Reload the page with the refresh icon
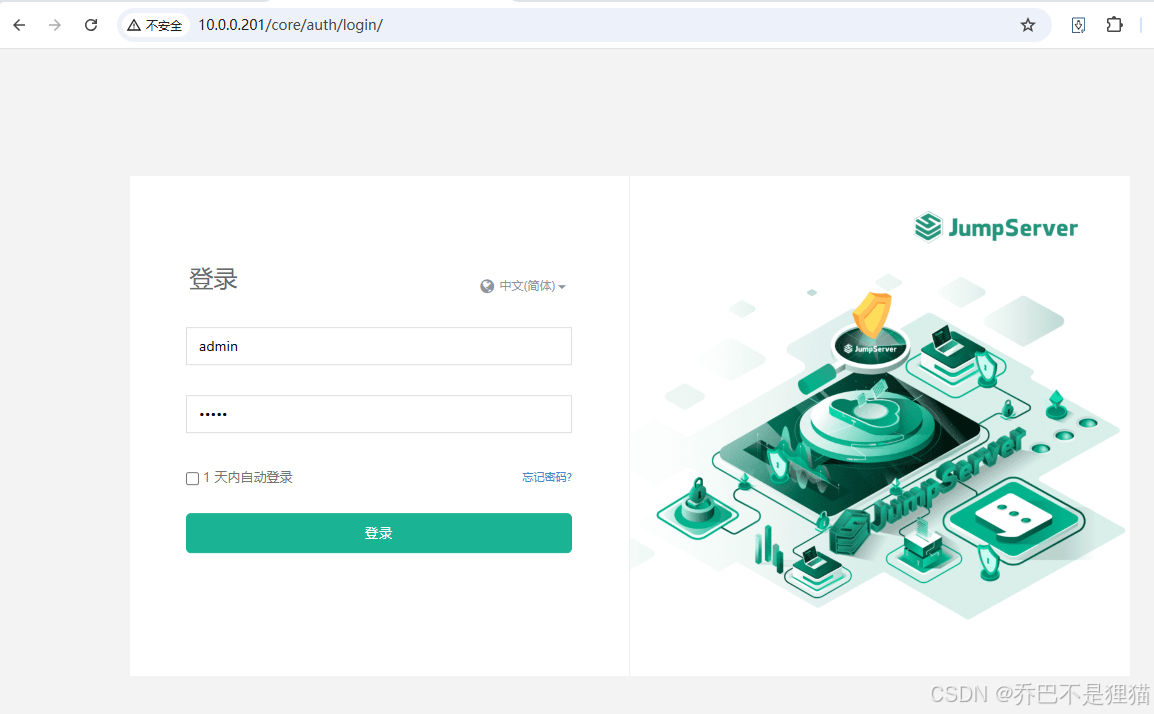Viewport: 1154px width, 714px height. click(91, 25)
